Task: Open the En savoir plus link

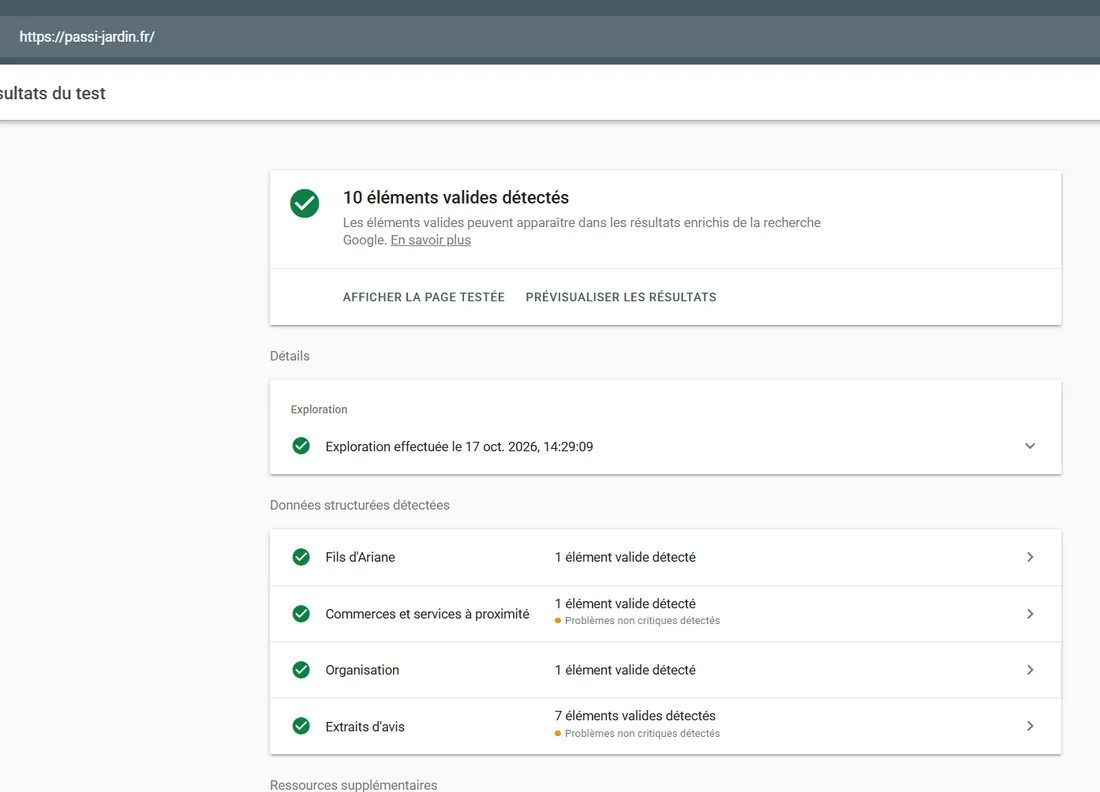Action: 431,240
